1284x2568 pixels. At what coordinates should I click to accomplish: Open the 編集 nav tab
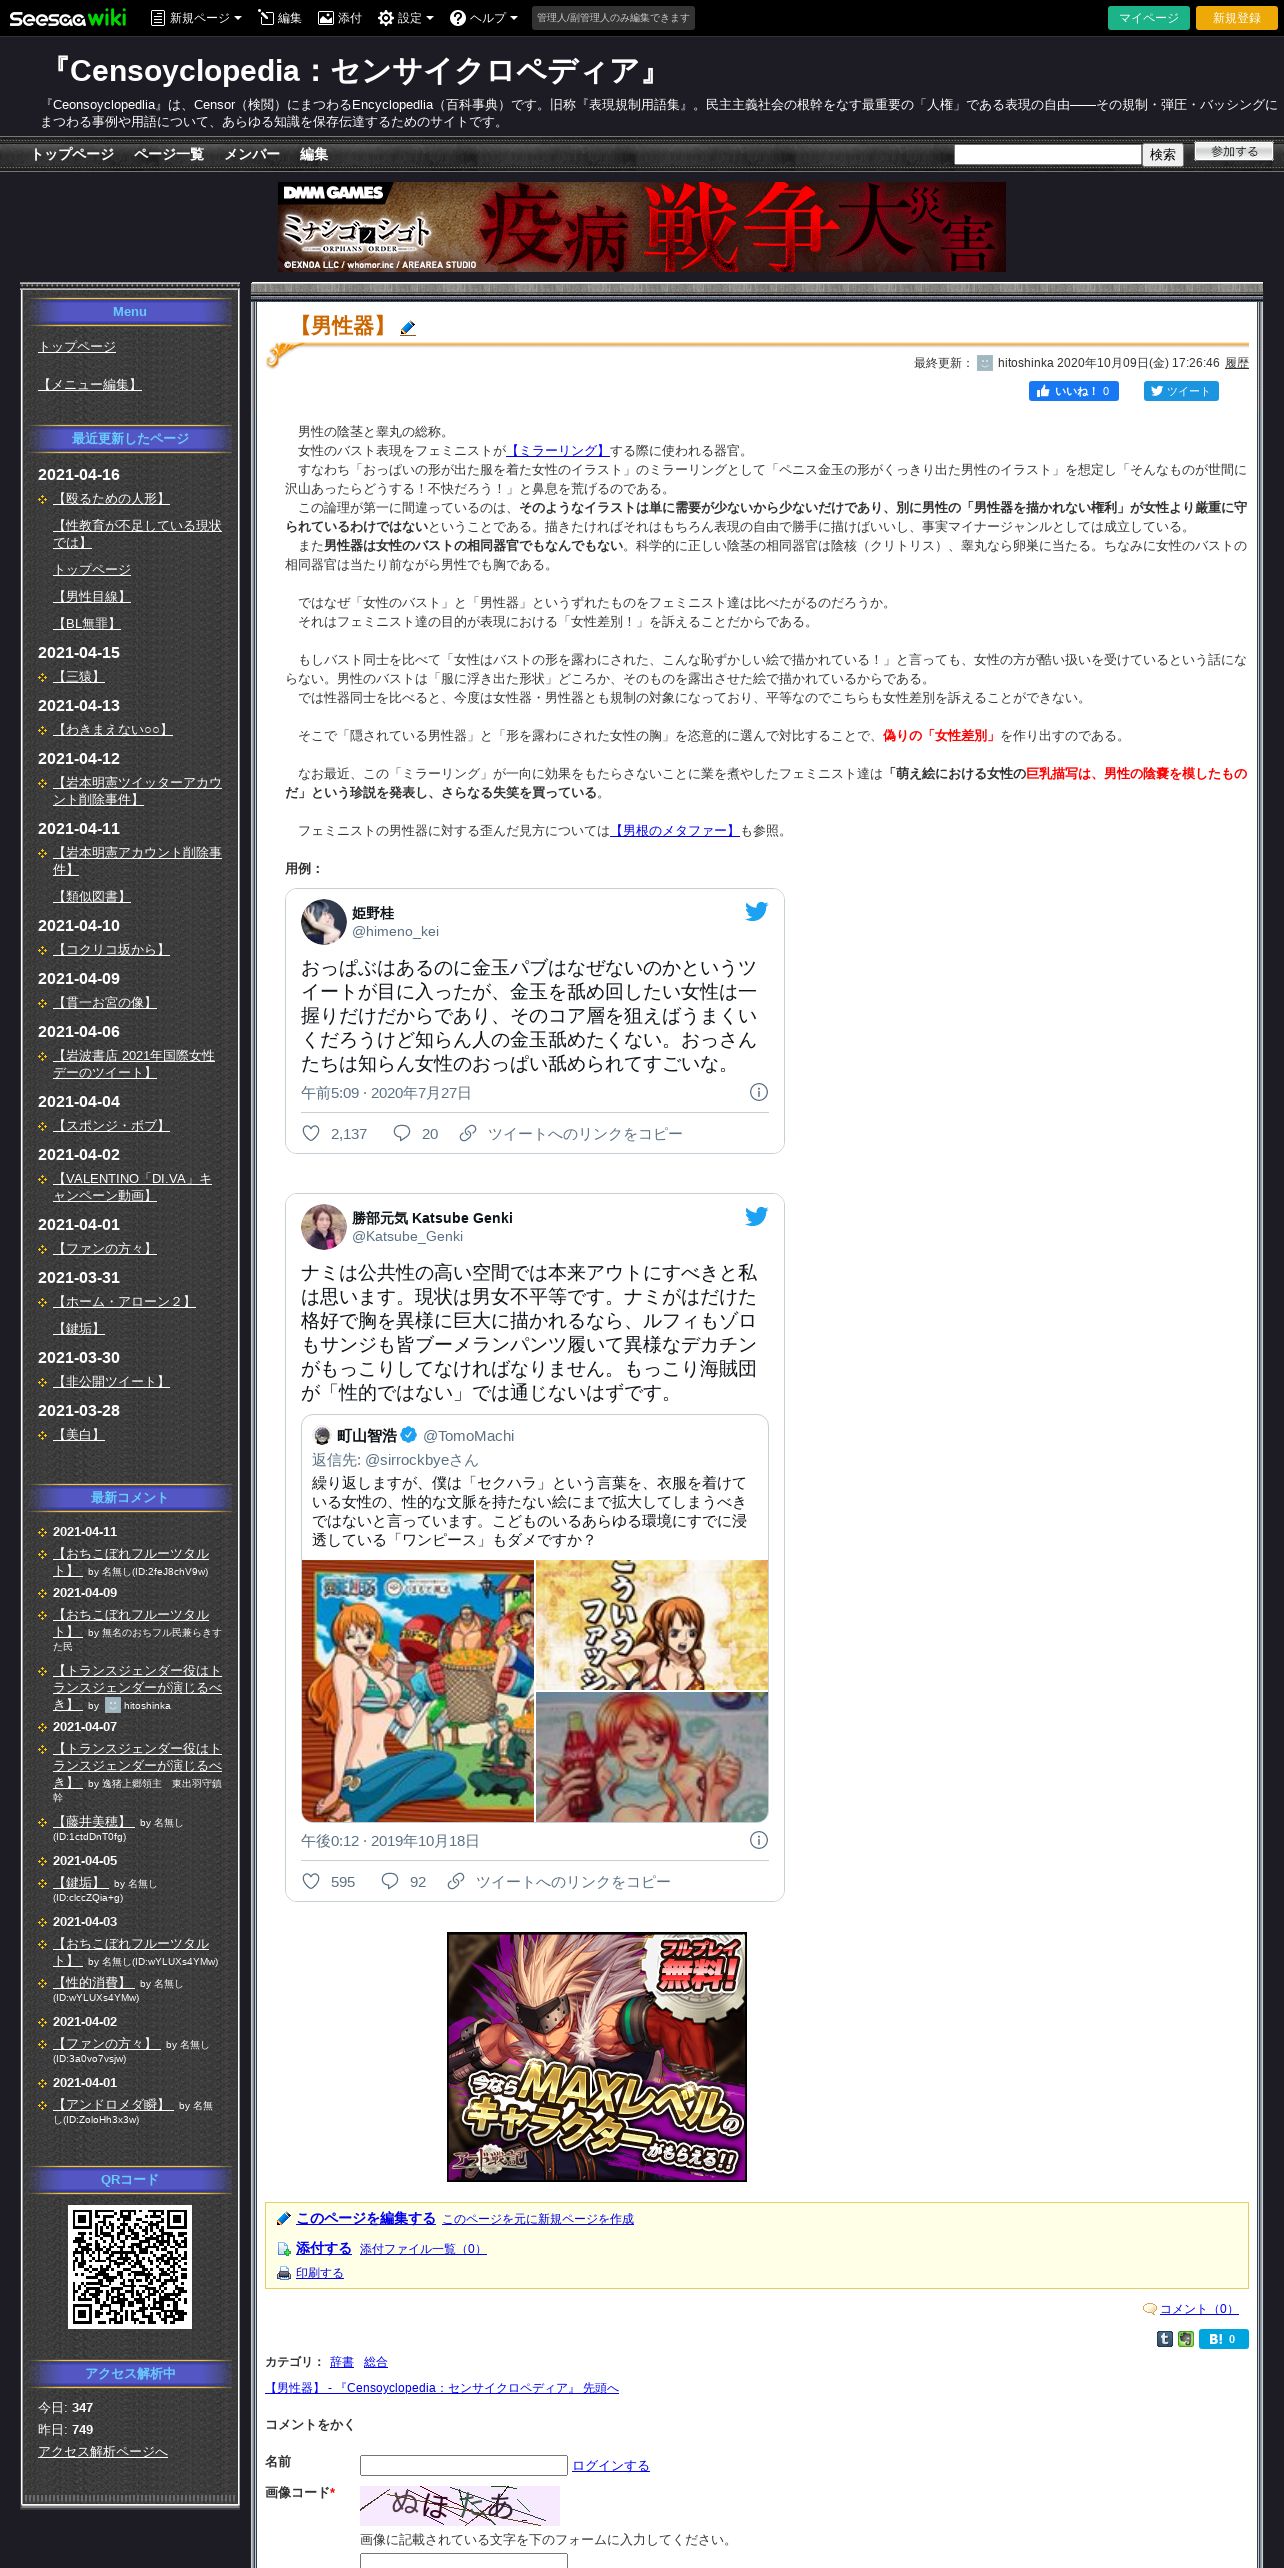313,154
